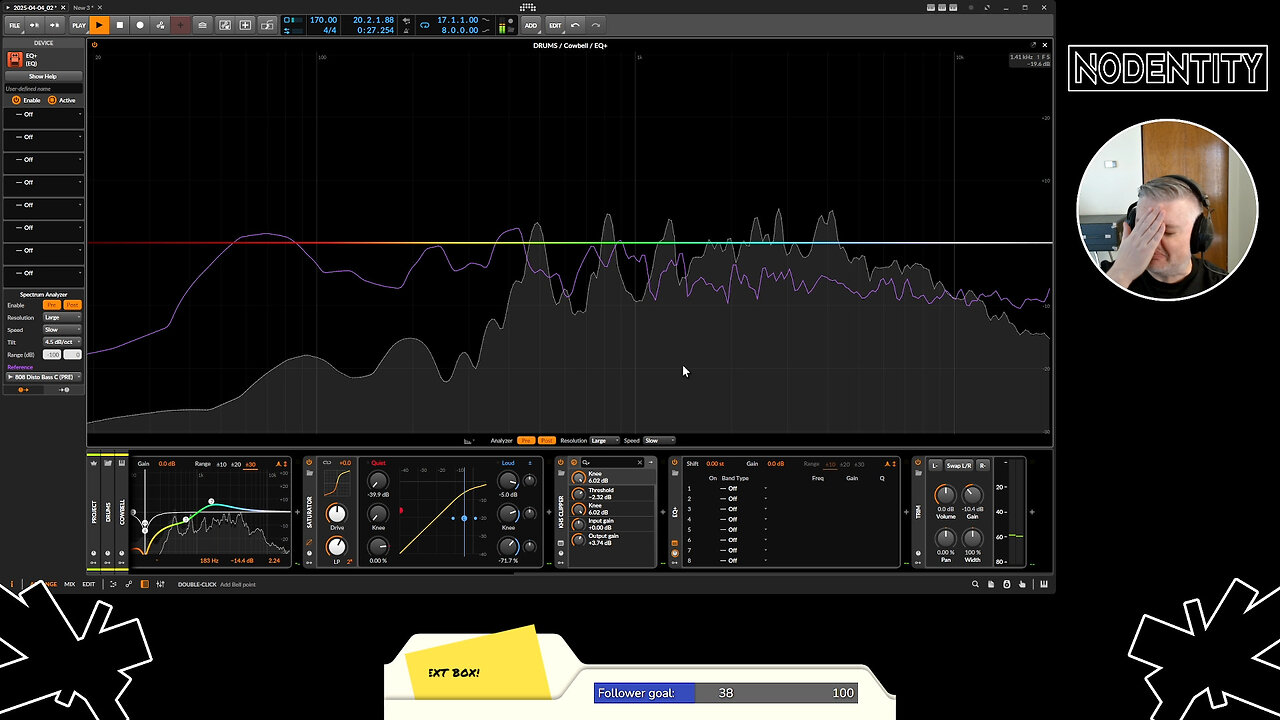Click tempo value 170.00
The height and width of the screenshot is (720, 1280).
coord(323,20)
